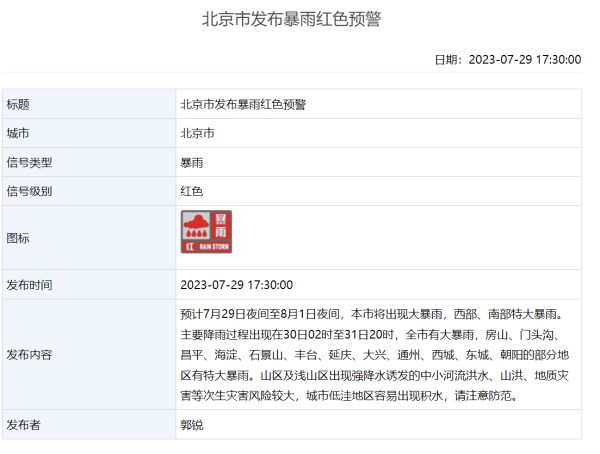Viewport: 600px width, 454px height.
Task: Select the 信号类型 row label
Action: pyautogui.click(x=29, y=162)
